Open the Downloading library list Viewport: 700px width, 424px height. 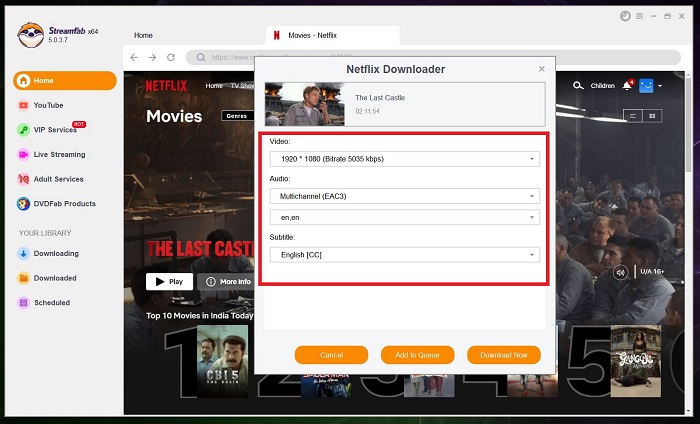click(x=55, y=254)
